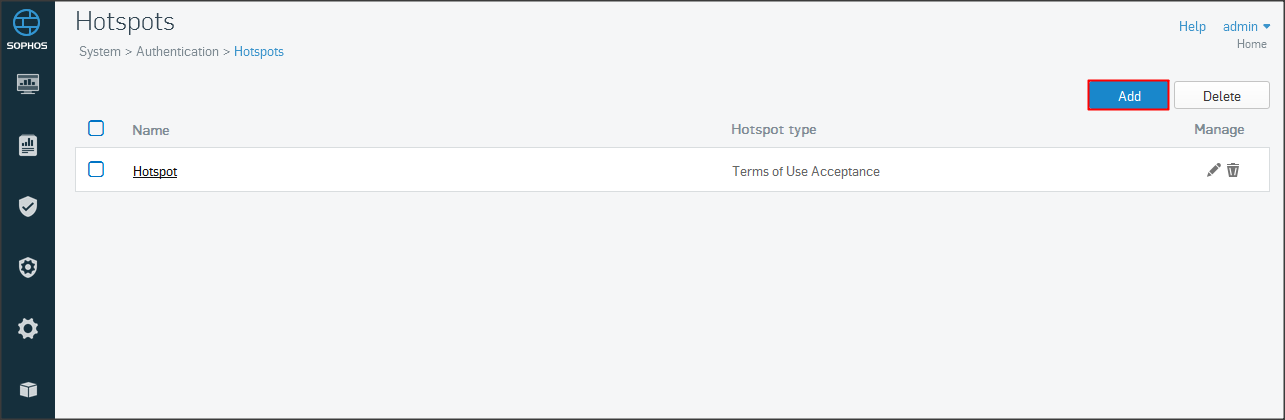The image size is (1285, 420).
Task: Check the box beside the Hotspot row
Action: [96, 169]
